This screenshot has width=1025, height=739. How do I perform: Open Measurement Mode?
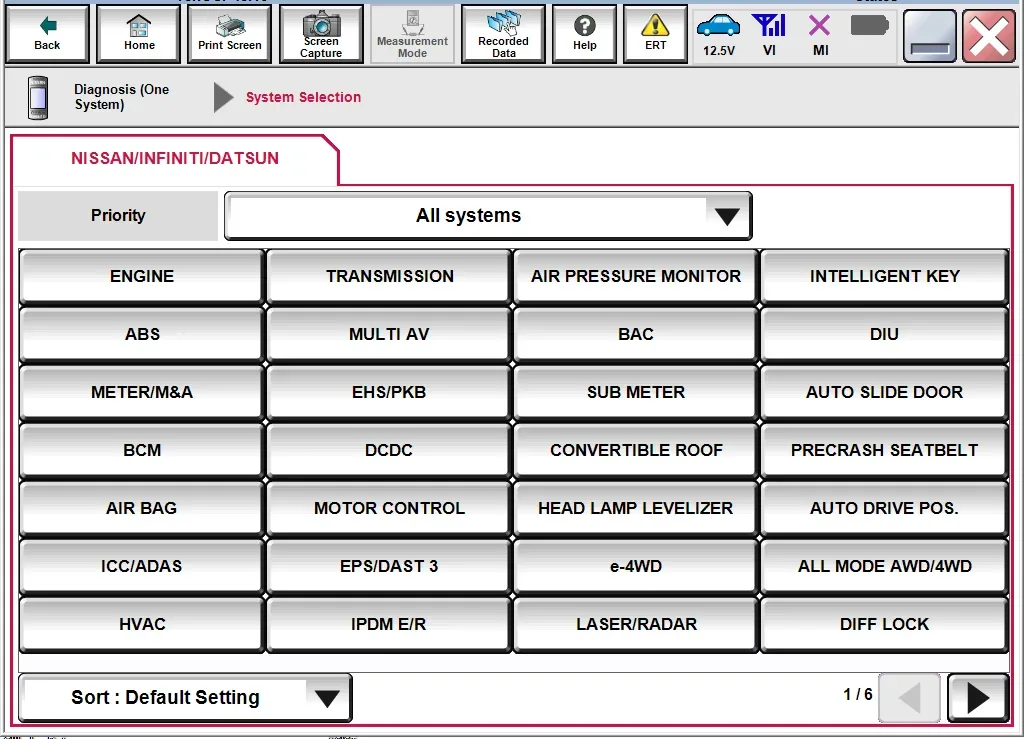pyautogui.click(x=412, y=34)
